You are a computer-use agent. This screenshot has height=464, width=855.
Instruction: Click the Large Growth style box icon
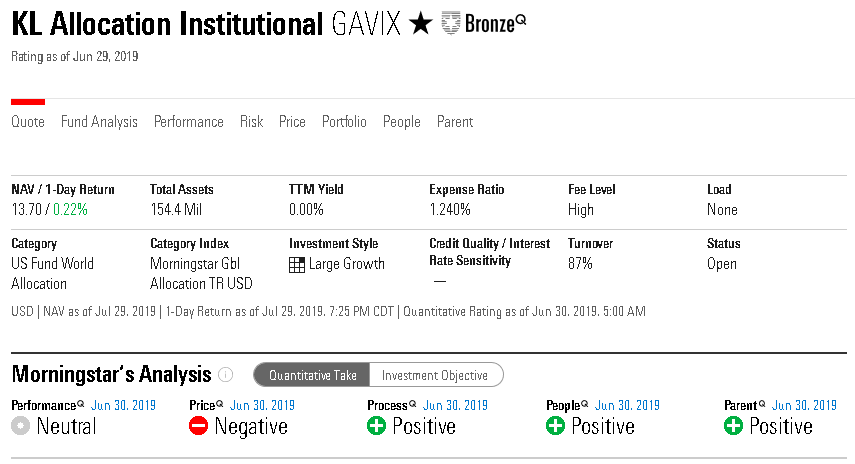tap(296, 265)
